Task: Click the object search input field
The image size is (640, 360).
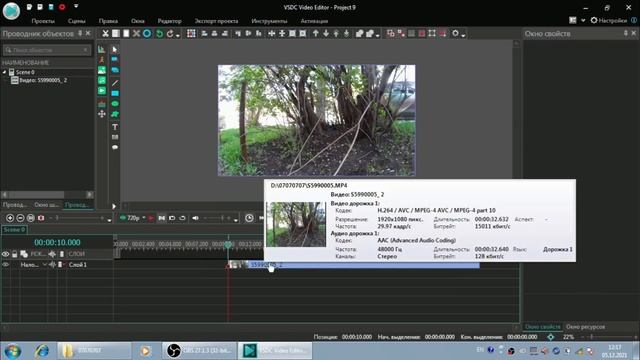Action: tap(47, 50)
